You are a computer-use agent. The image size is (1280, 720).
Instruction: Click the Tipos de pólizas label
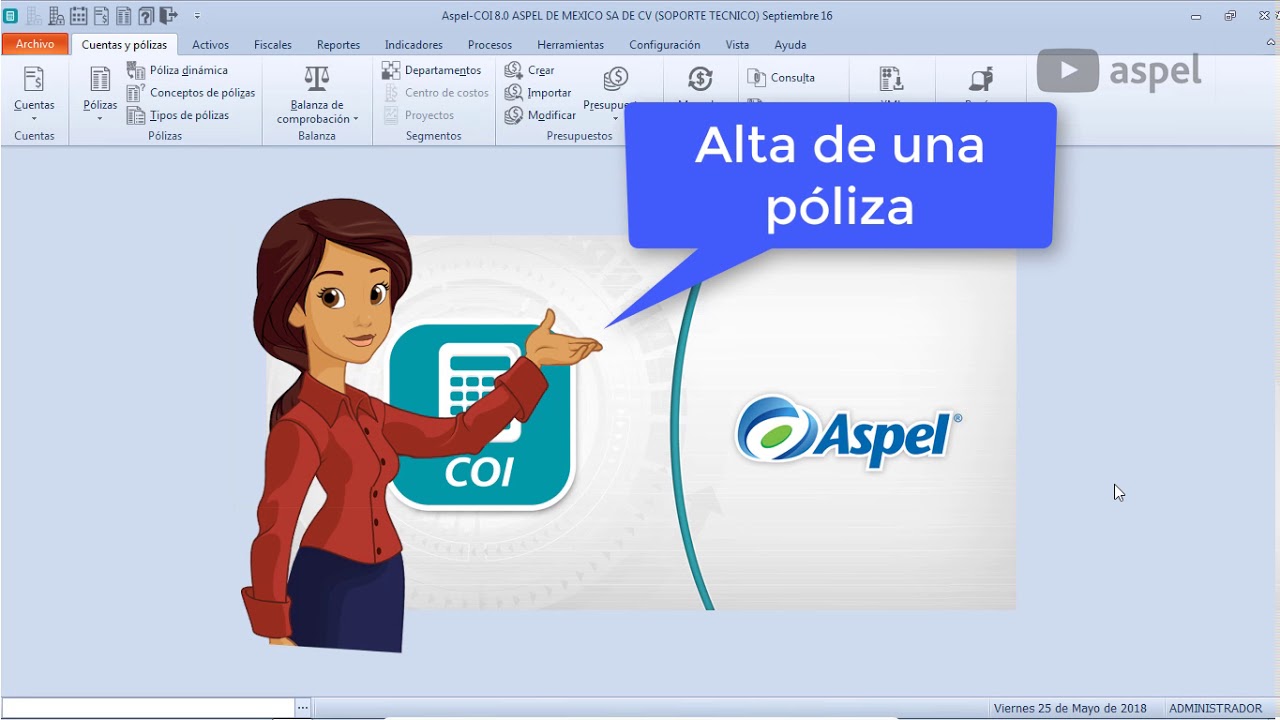coord(189,115)
